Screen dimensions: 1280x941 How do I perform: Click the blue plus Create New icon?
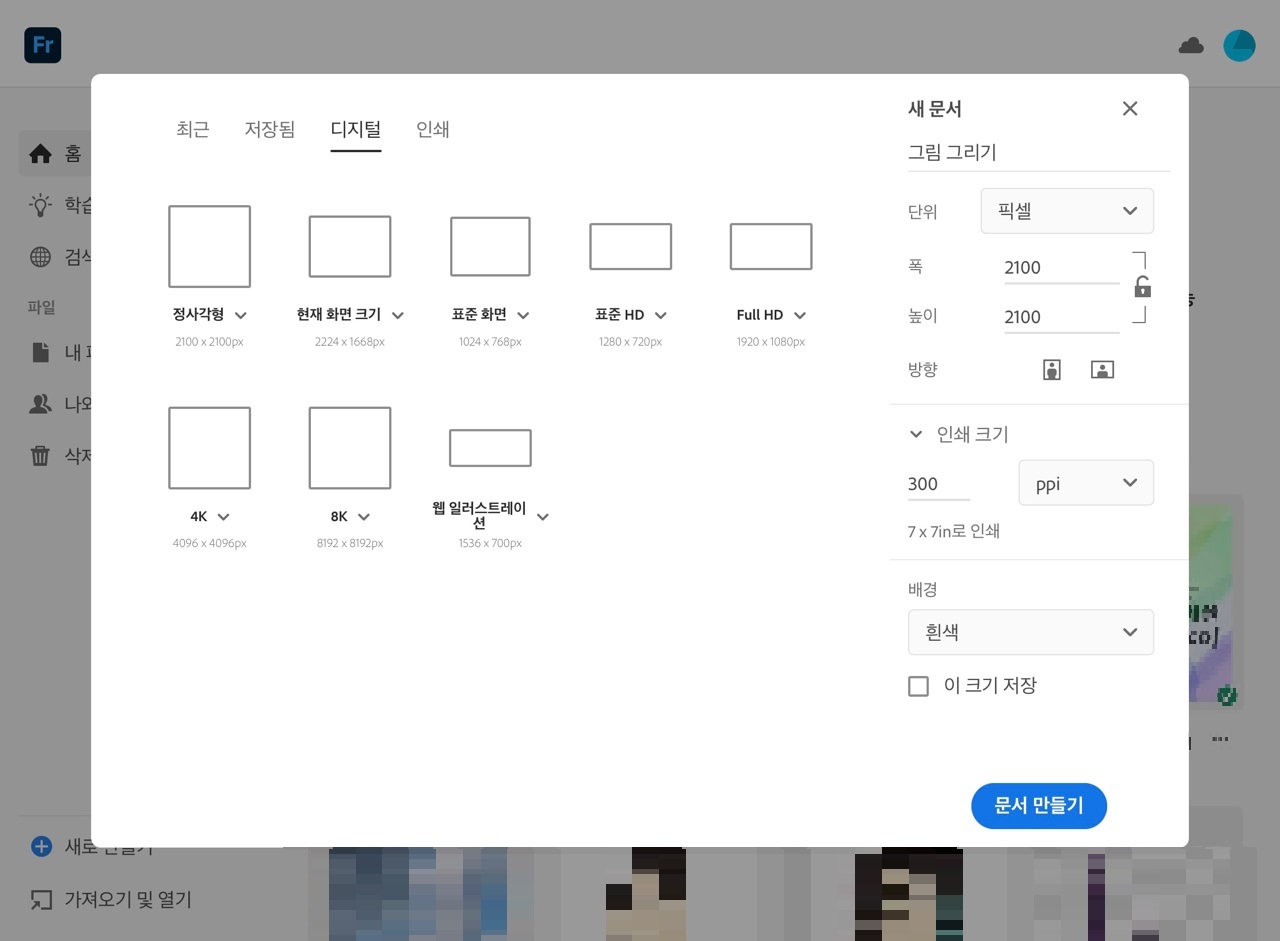point(41,847)
